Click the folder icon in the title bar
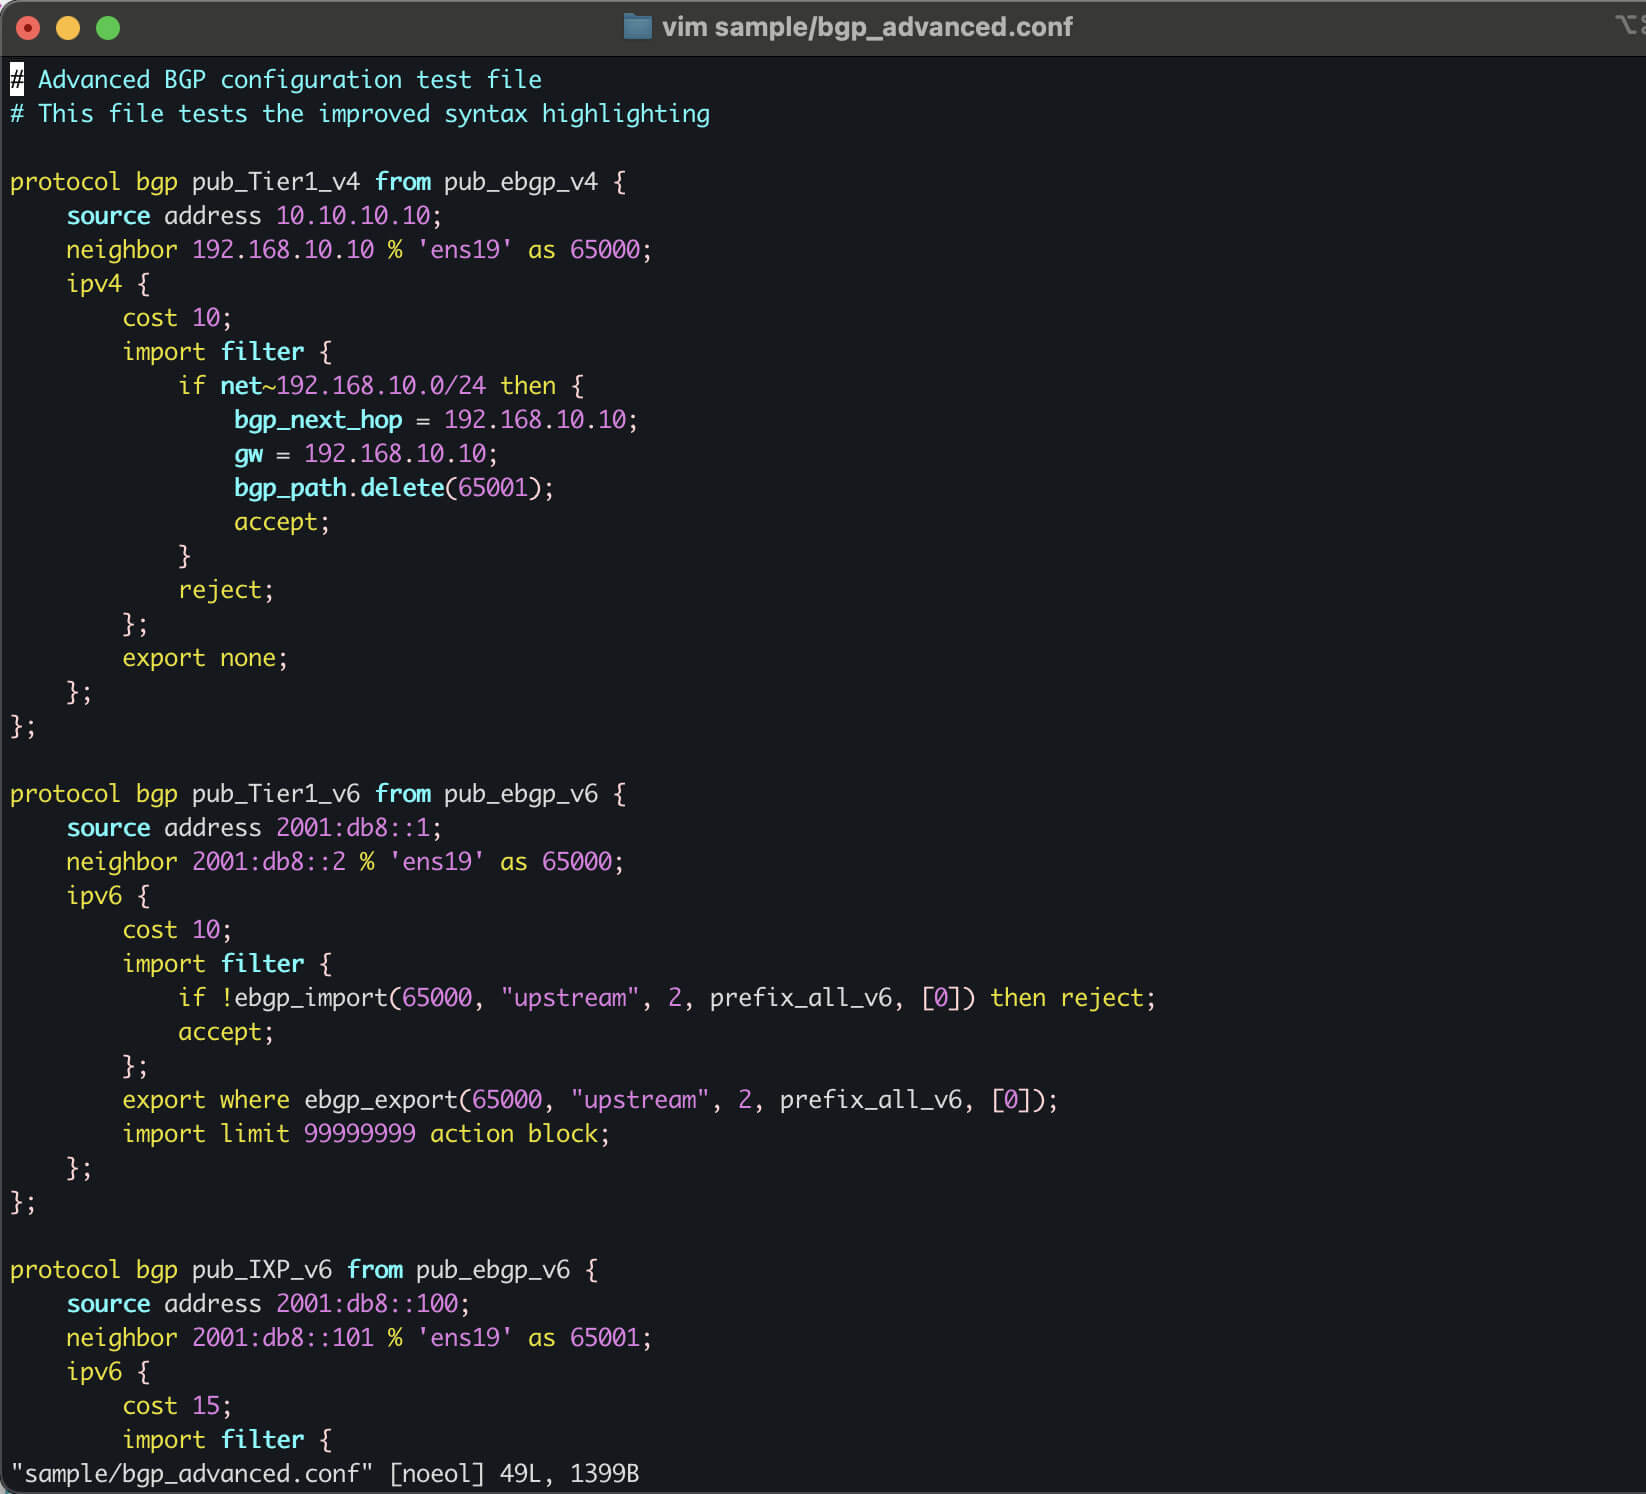The width and height of the screenshot is (1646, 1494). click(x=637, y=27)
